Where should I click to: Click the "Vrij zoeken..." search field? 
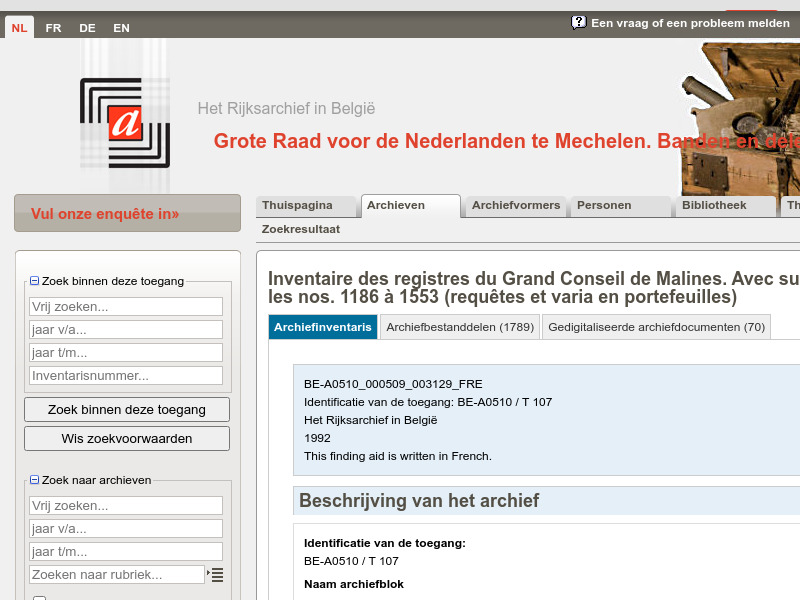click(x=125, y=306)
